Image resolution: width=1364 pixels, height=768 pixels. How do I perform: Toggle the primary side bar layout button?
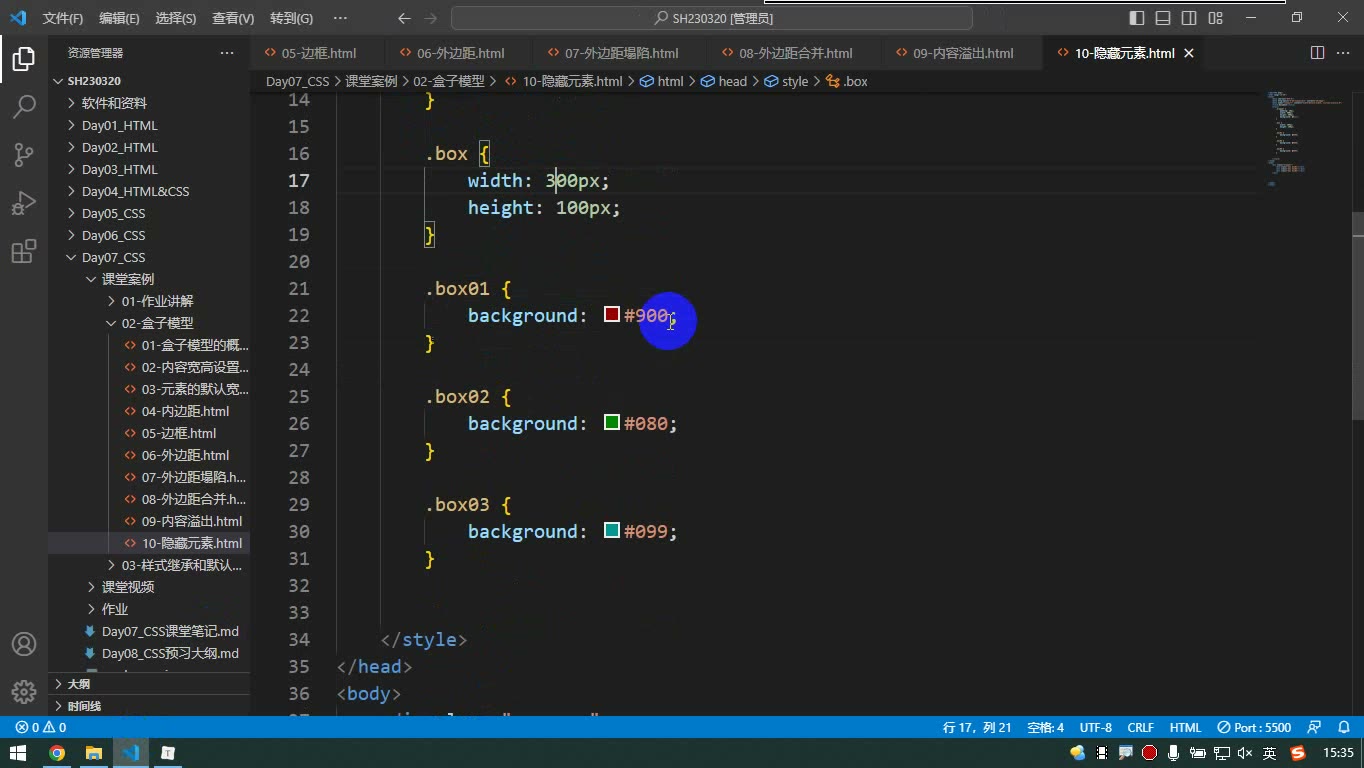point(1137,18)
